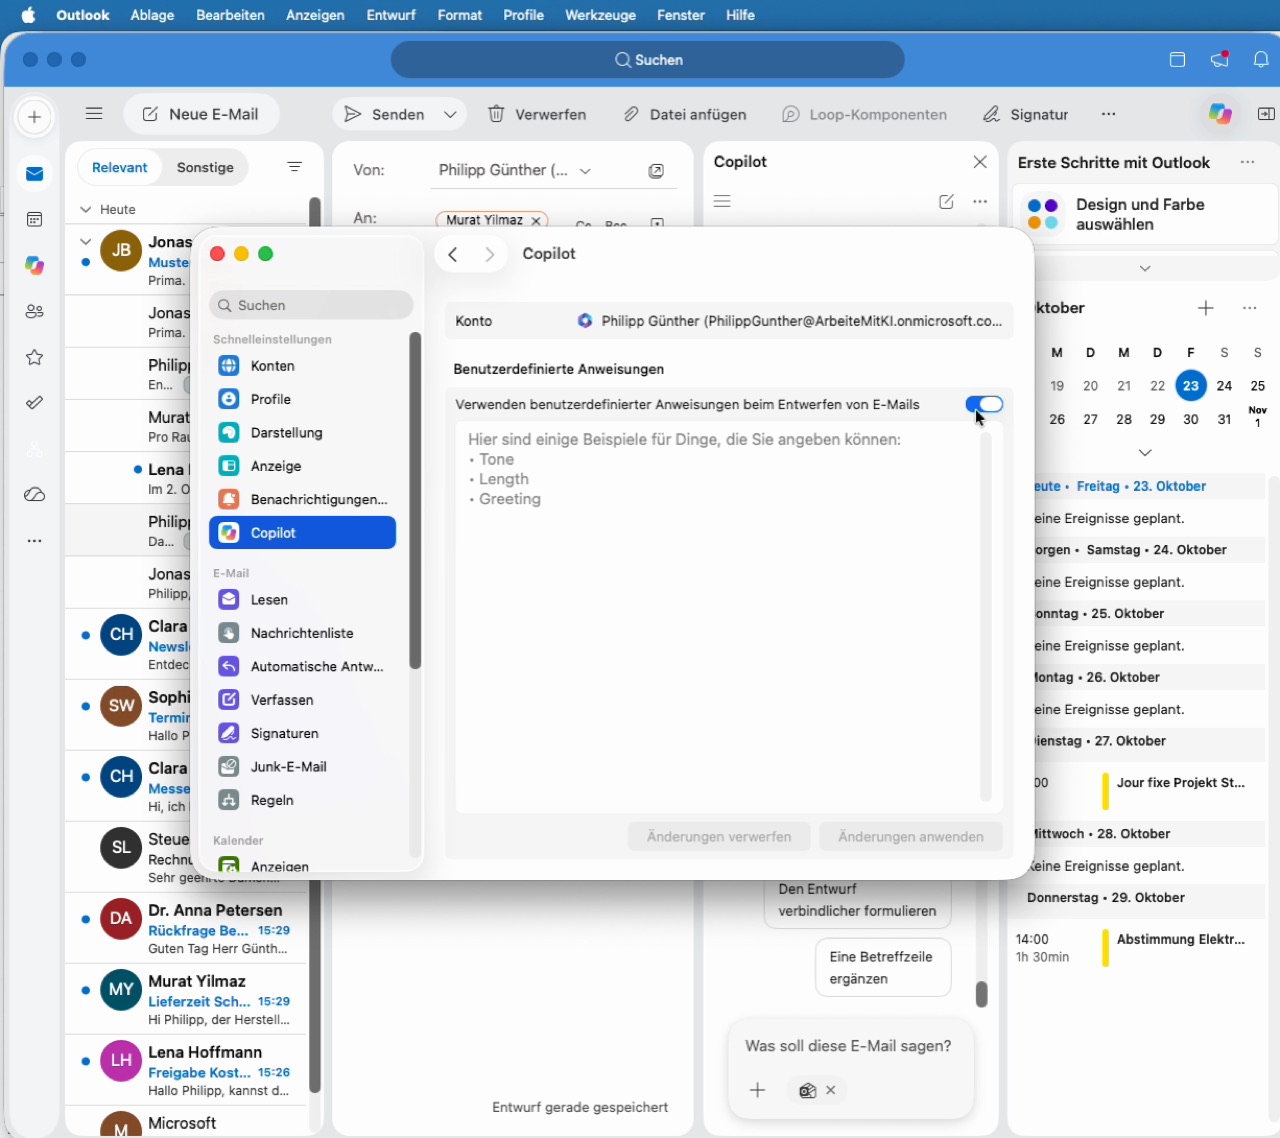Viewport: 1280px width, 1138px height.
Task: Click Verwerfen in compose toolbar
Action: tap(537, 114)
